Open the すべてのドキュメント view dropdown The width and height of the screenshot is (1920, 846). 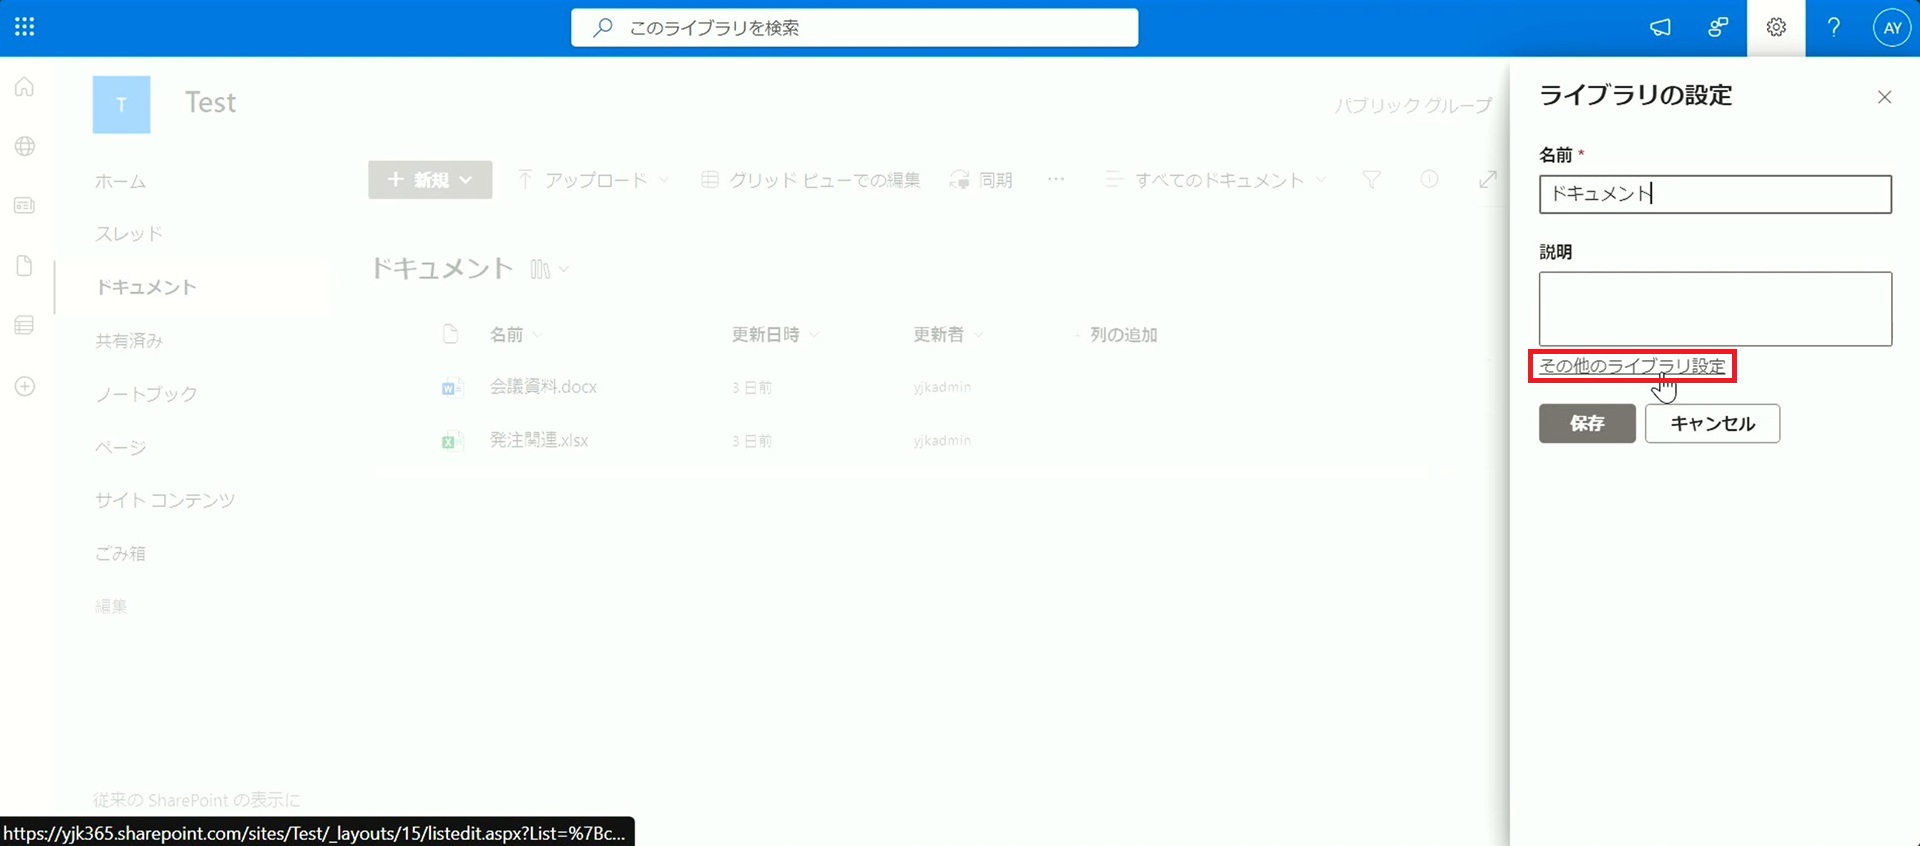pyautogui.click(x=1216, y=180)
